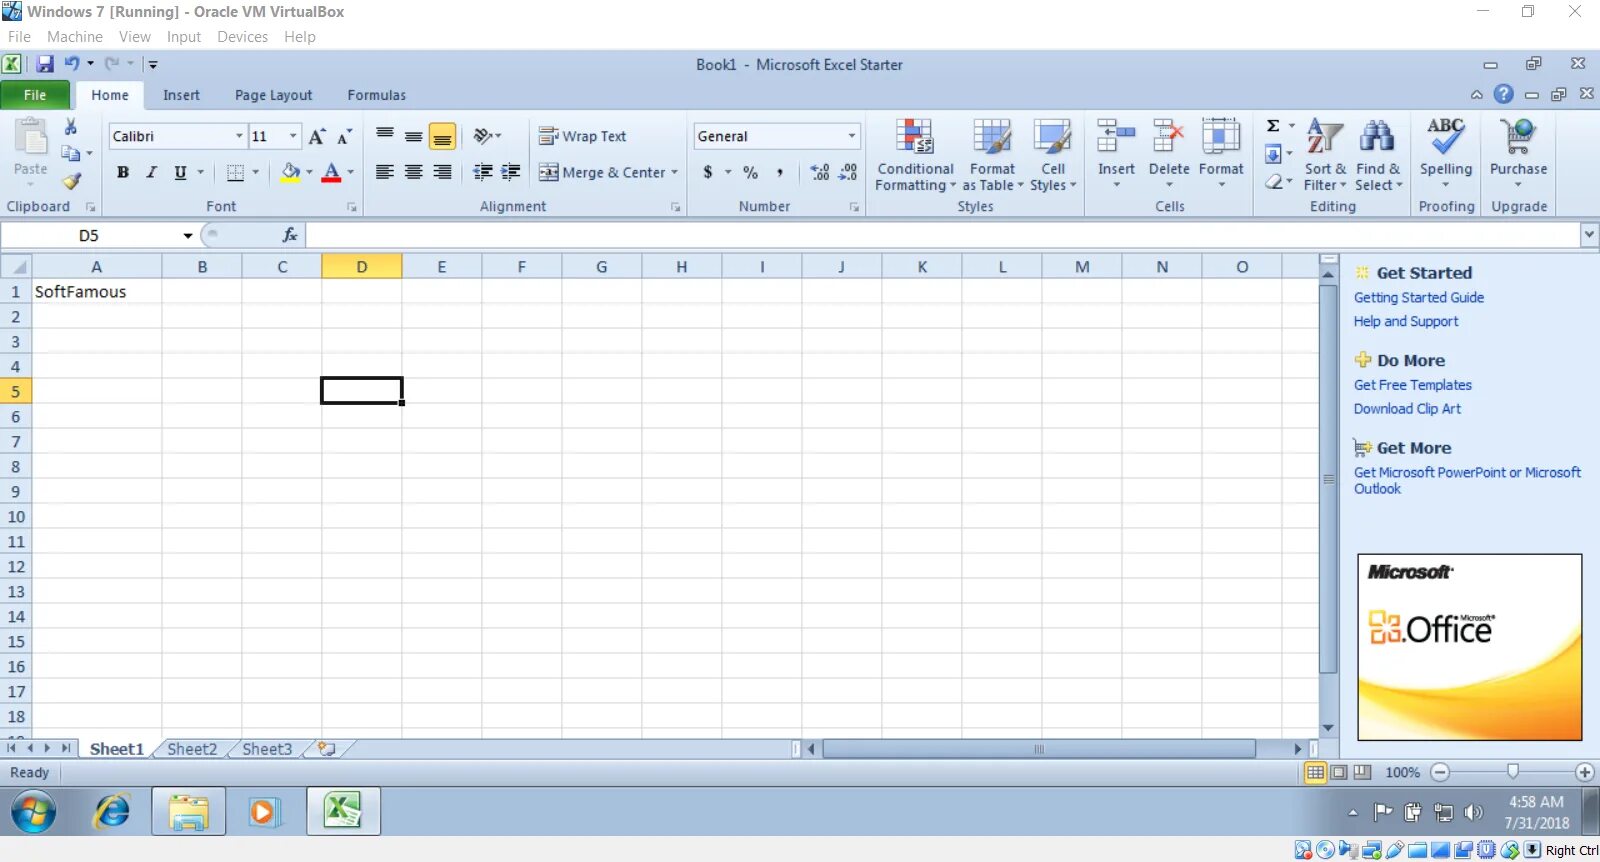Image resolution: width=1600 pixels, height=862 pixels.
Task: Open Format as Table gallery
Action: tap(992, 156)
